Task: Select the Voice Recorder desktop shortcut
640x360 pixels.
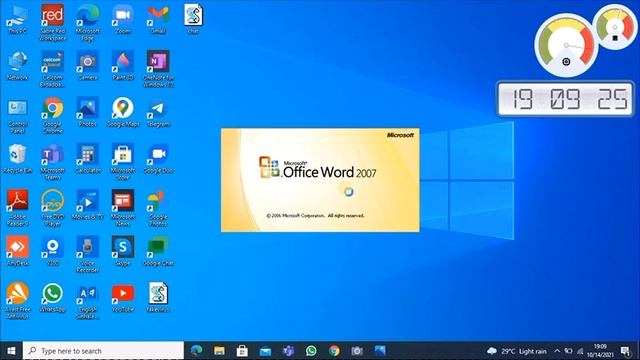Action: [x=88, y=254]
